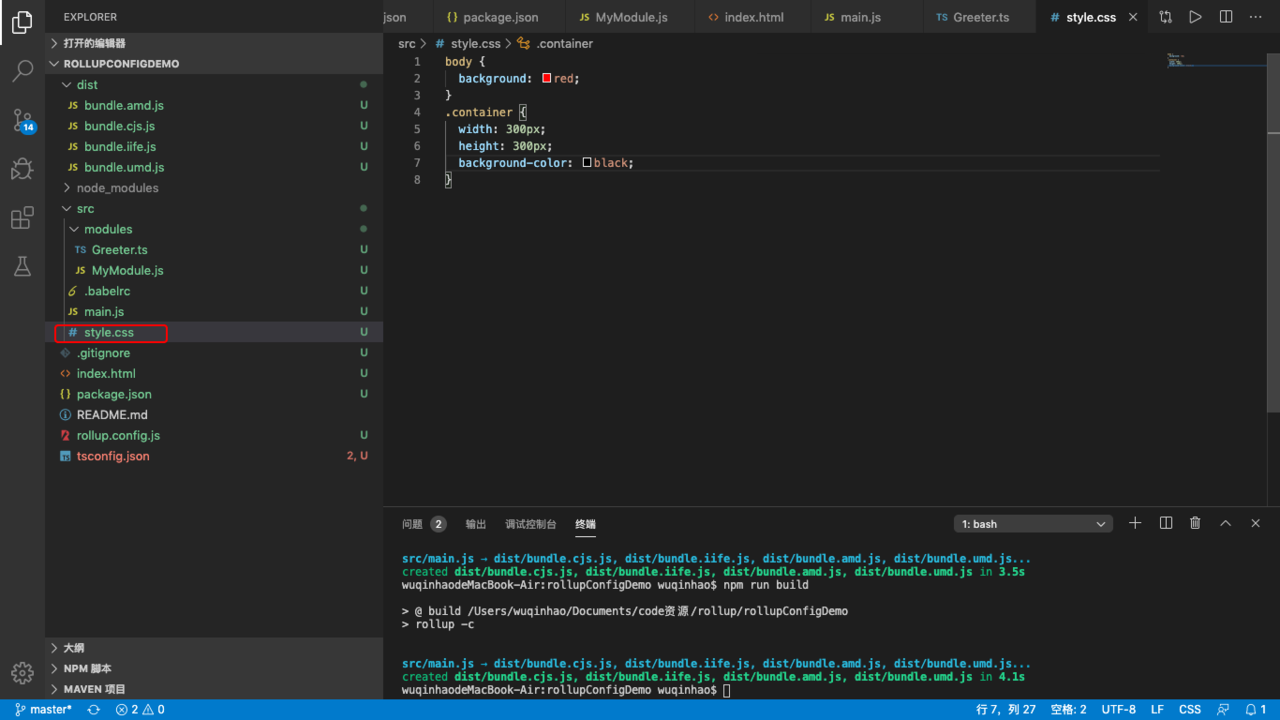This screenshot has height=720, width=1280.
Task: Collapse the modules folder
Action: click(214, 229)
